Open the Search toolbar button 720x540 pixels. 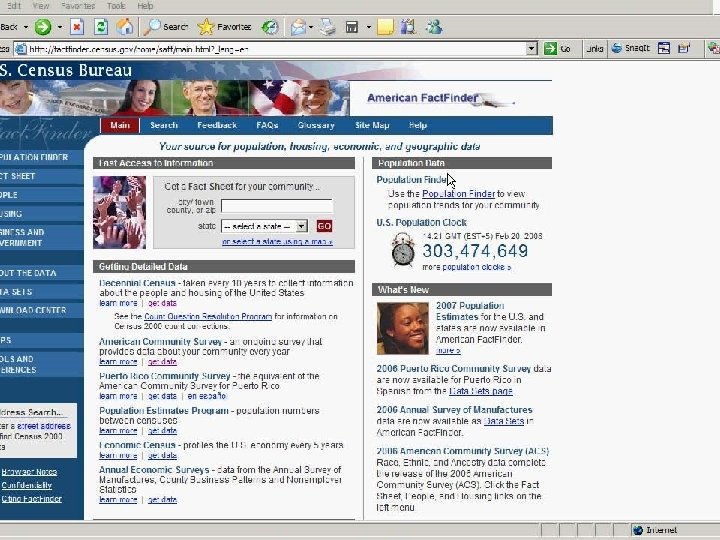(166, 27)
